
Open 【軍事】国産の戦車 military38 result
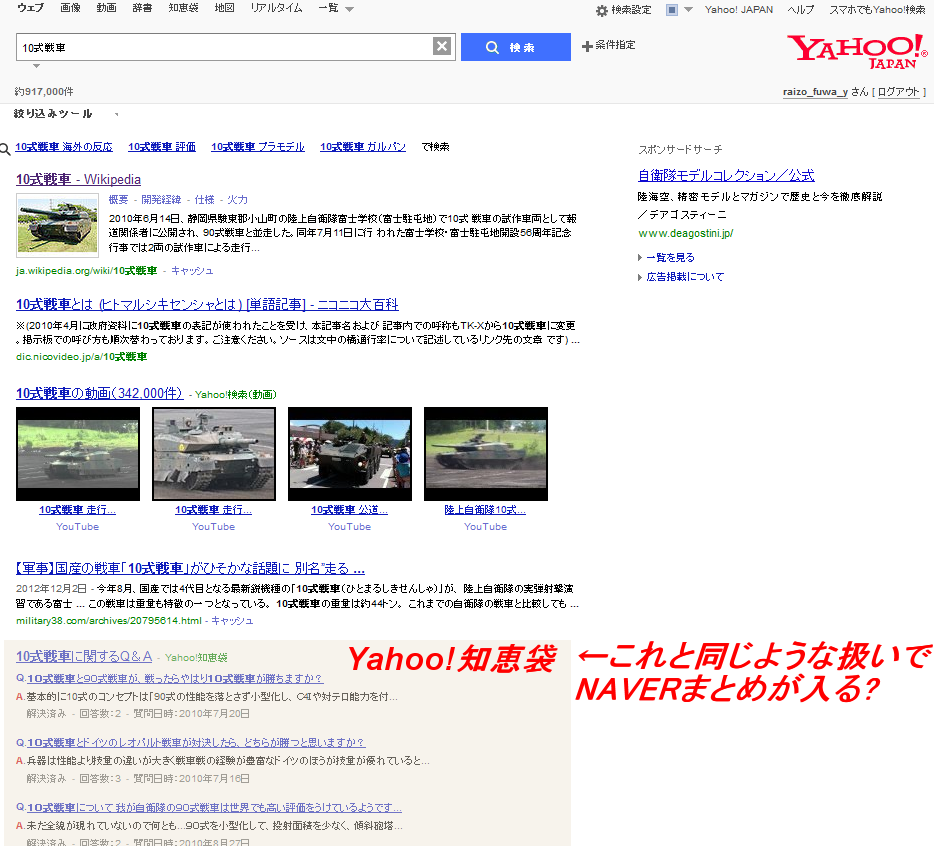tap(190, 568)
